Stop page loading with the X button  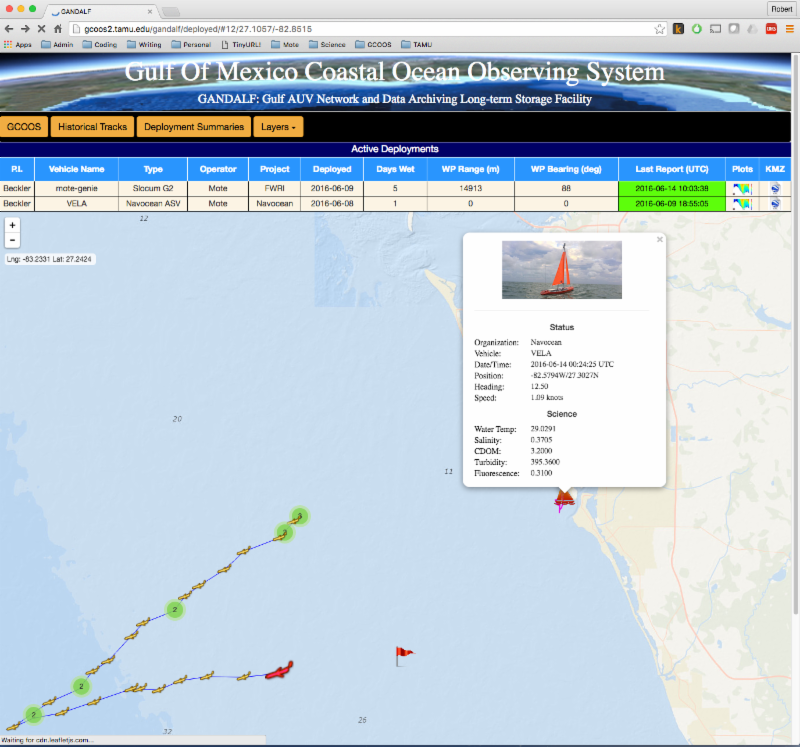tap(39, 29)
